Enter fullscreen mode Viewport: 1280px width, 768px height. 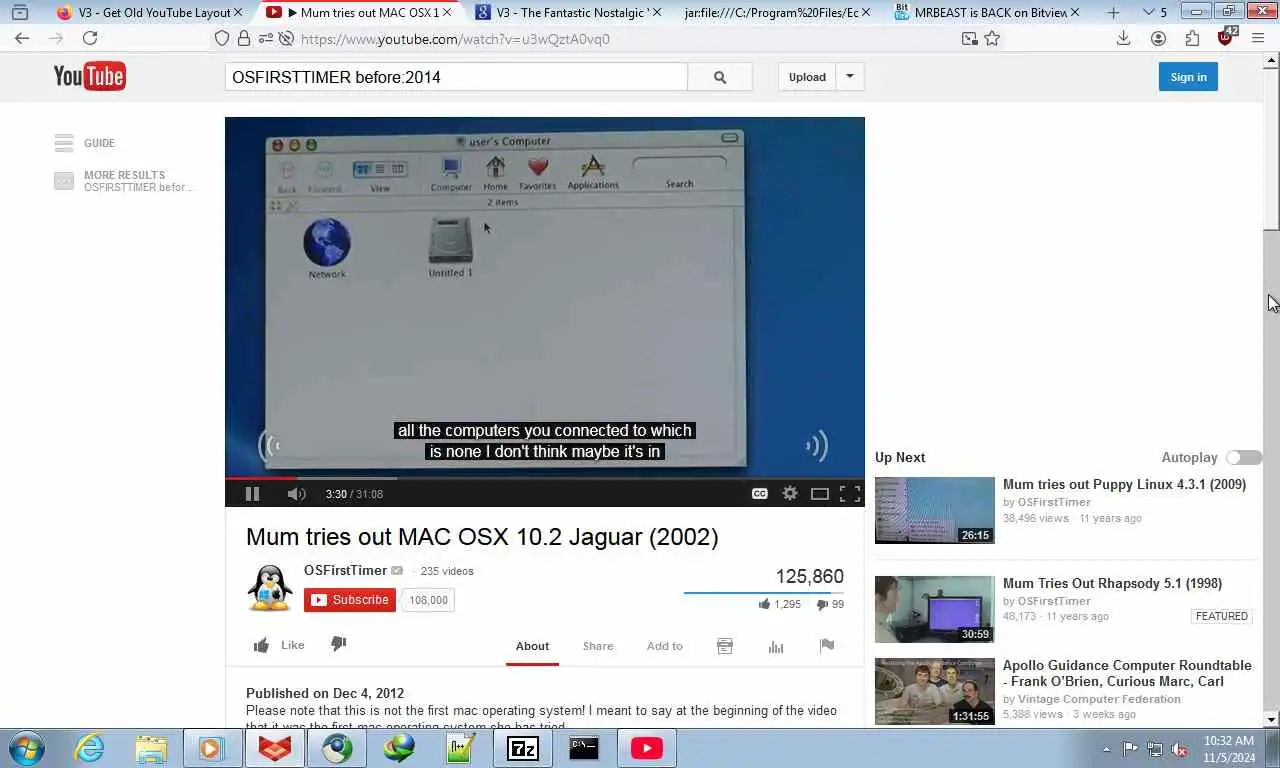850,494
